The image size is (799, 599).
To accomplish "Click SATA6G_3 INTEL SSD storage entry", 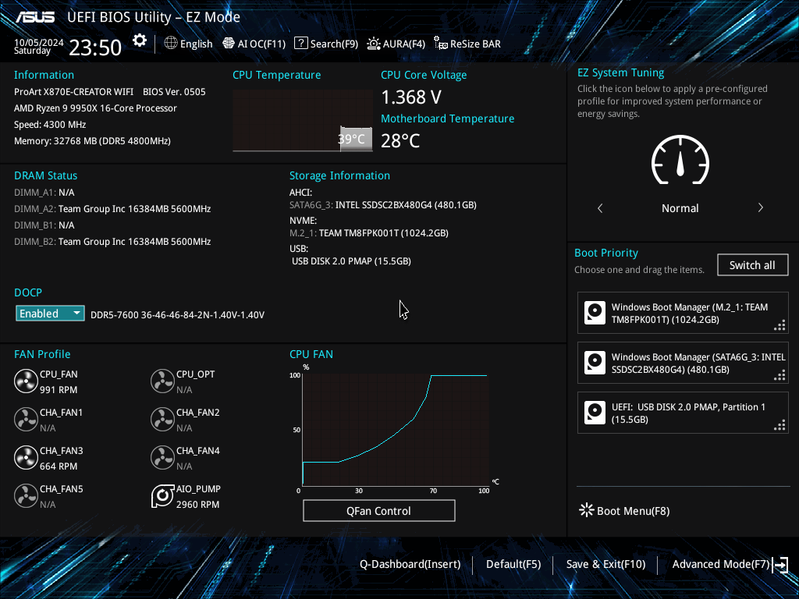I will [383, 205].
